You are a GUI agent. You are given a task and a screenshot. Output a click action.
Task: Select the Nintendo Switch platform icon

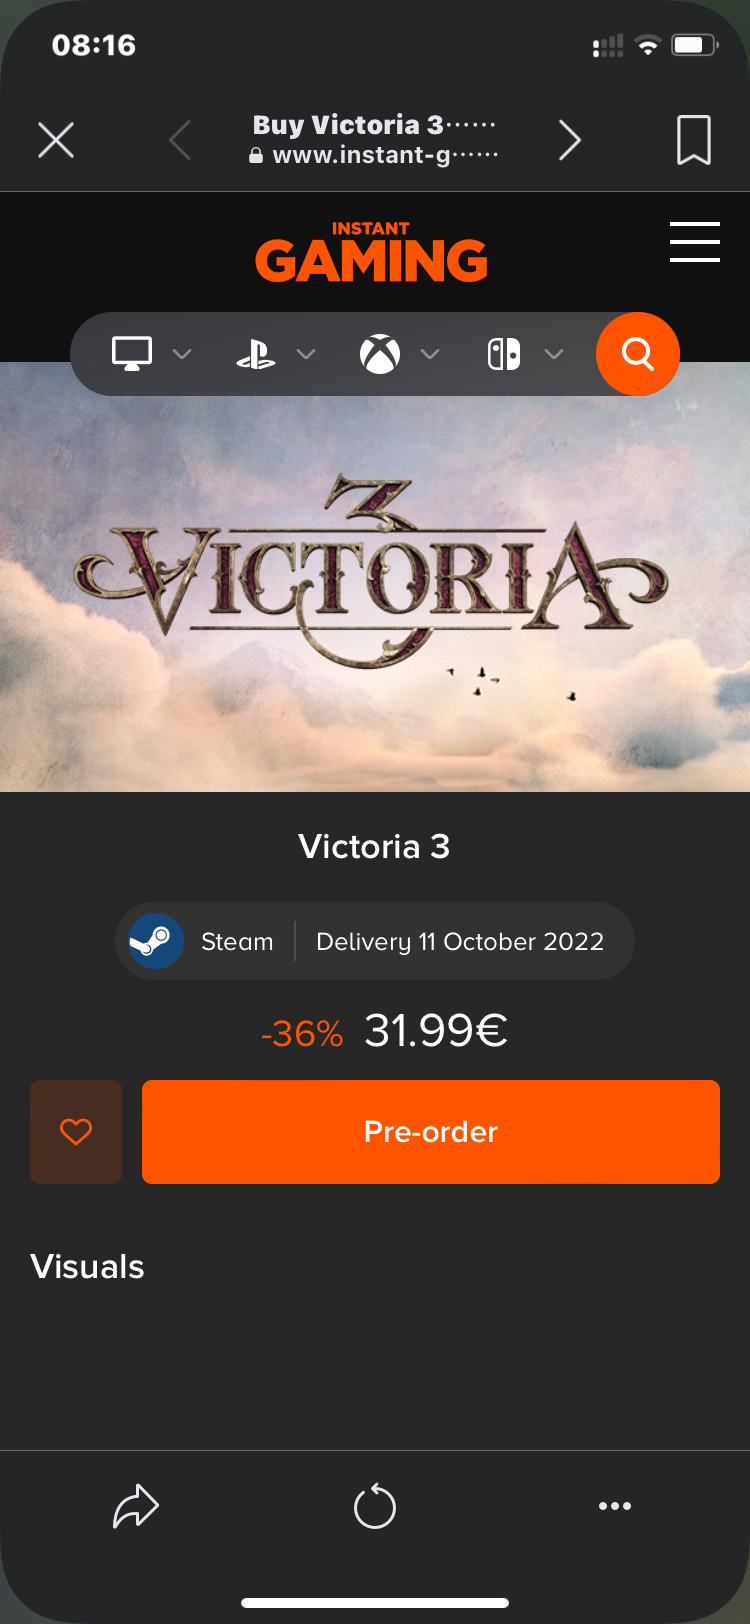pyautogui.click(x=504, y=354)
